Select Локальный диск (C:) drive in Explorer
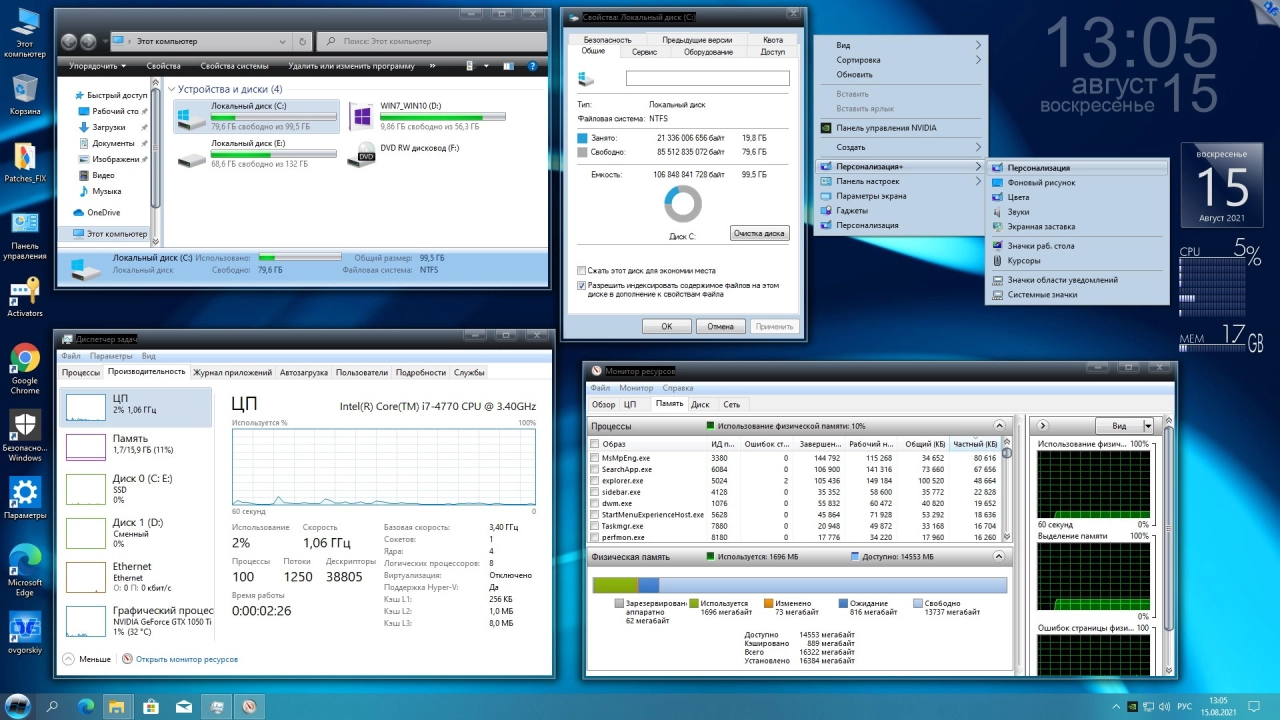The width and height of the screenshot is (1280, 720). coord(257,116)
